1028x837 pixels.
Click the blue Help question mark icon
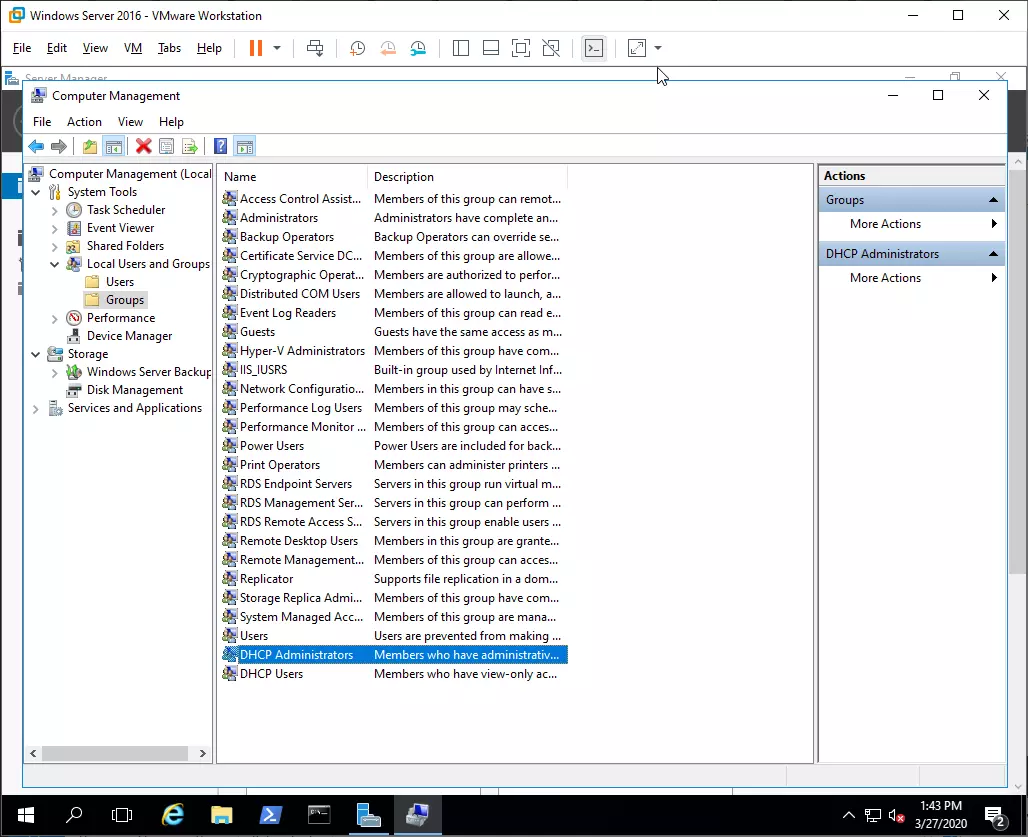click(x=221, y=146)
